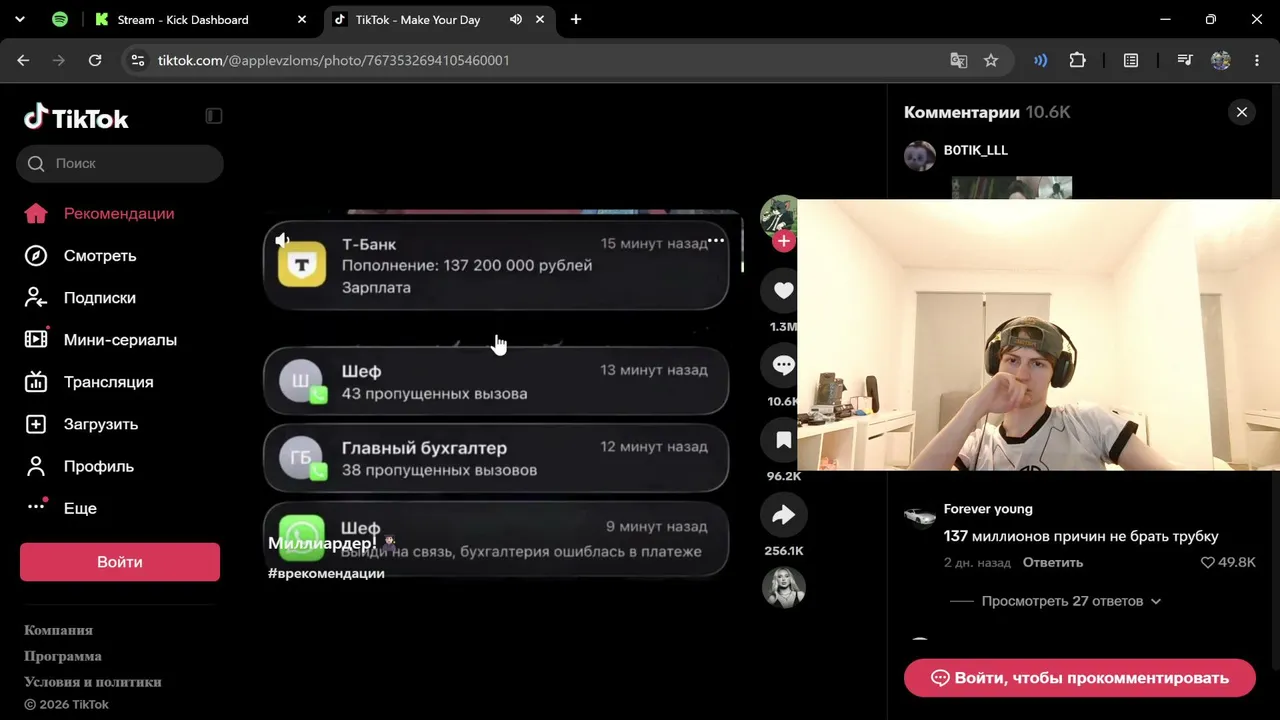The height and width of the screenshot is (720, 1280).
Task: Open a new browser tab
Action: coord(576,19)
